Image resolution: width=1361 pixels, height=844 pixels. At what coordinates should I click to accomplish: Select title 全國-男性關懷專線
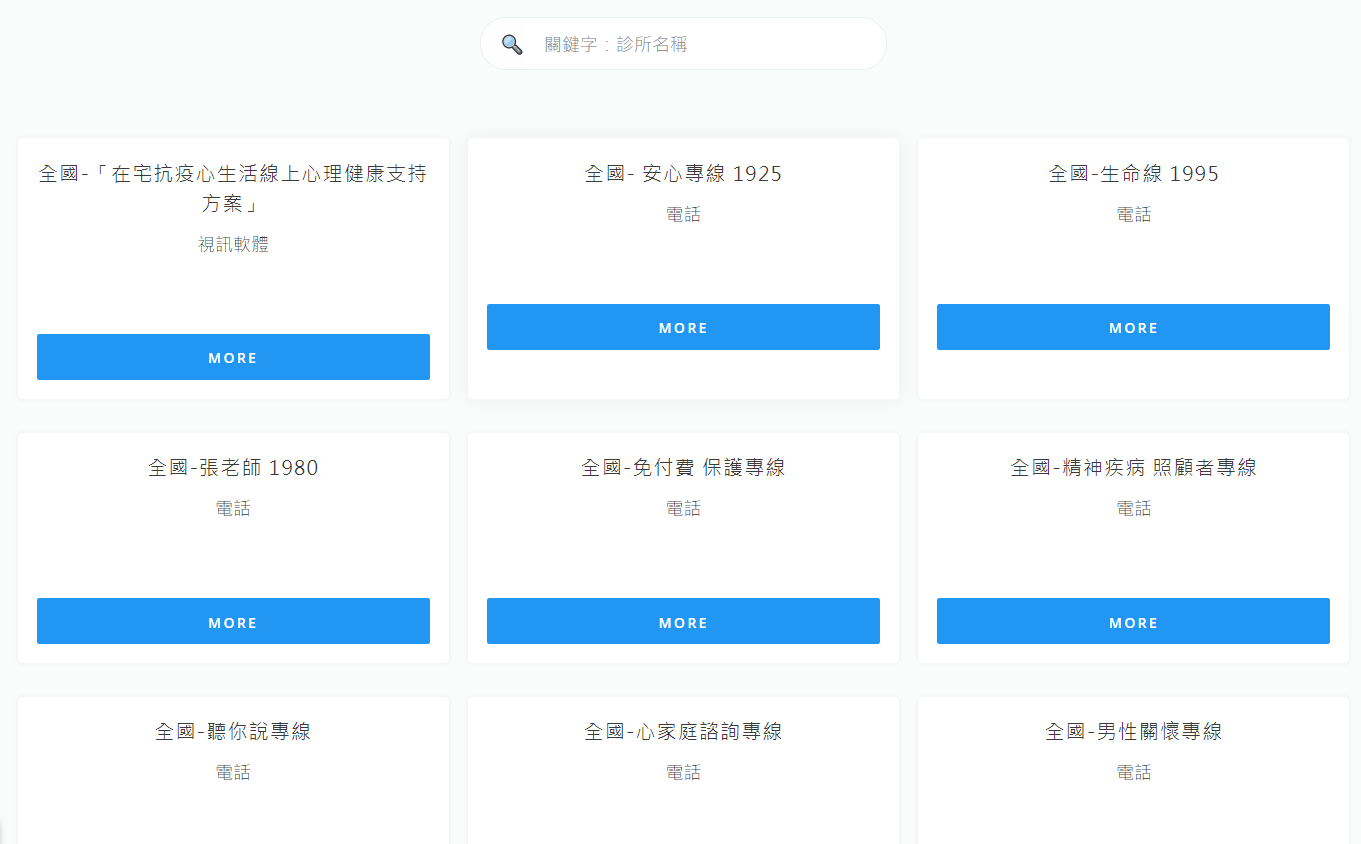(x=1133, y=732)
